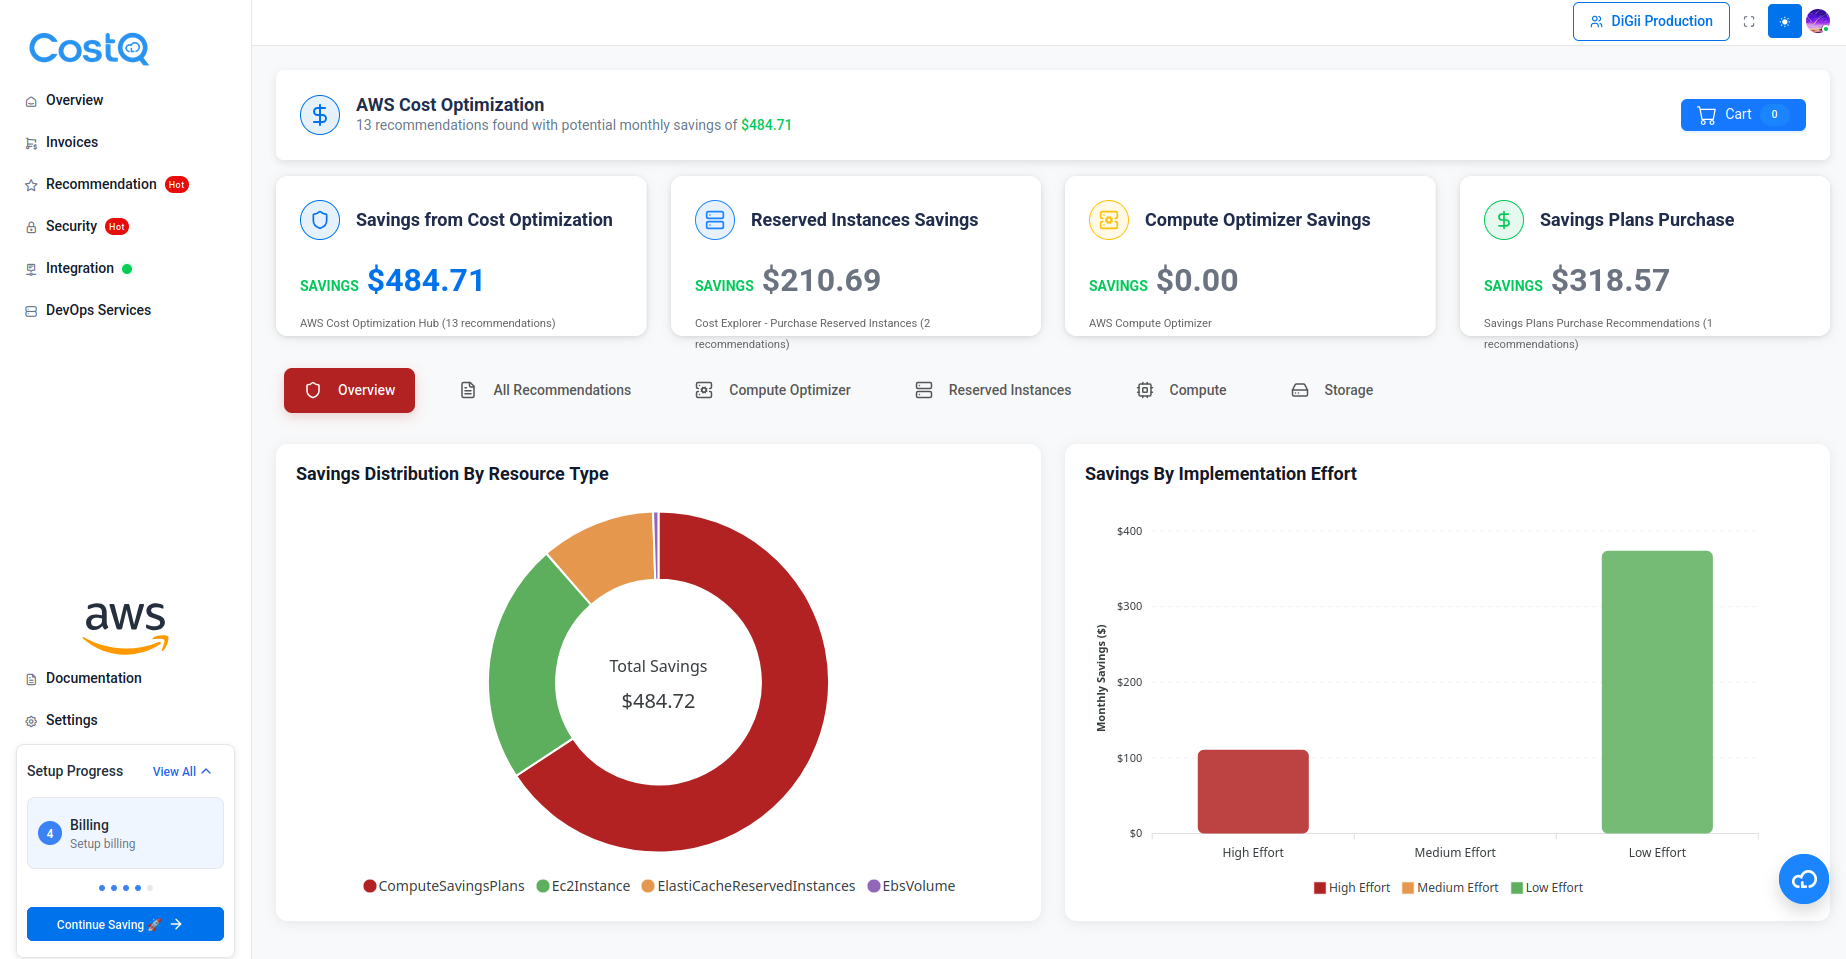Click the DevOps Services icon
This screenshot has height=959, width=1846.
click(31, 311)
